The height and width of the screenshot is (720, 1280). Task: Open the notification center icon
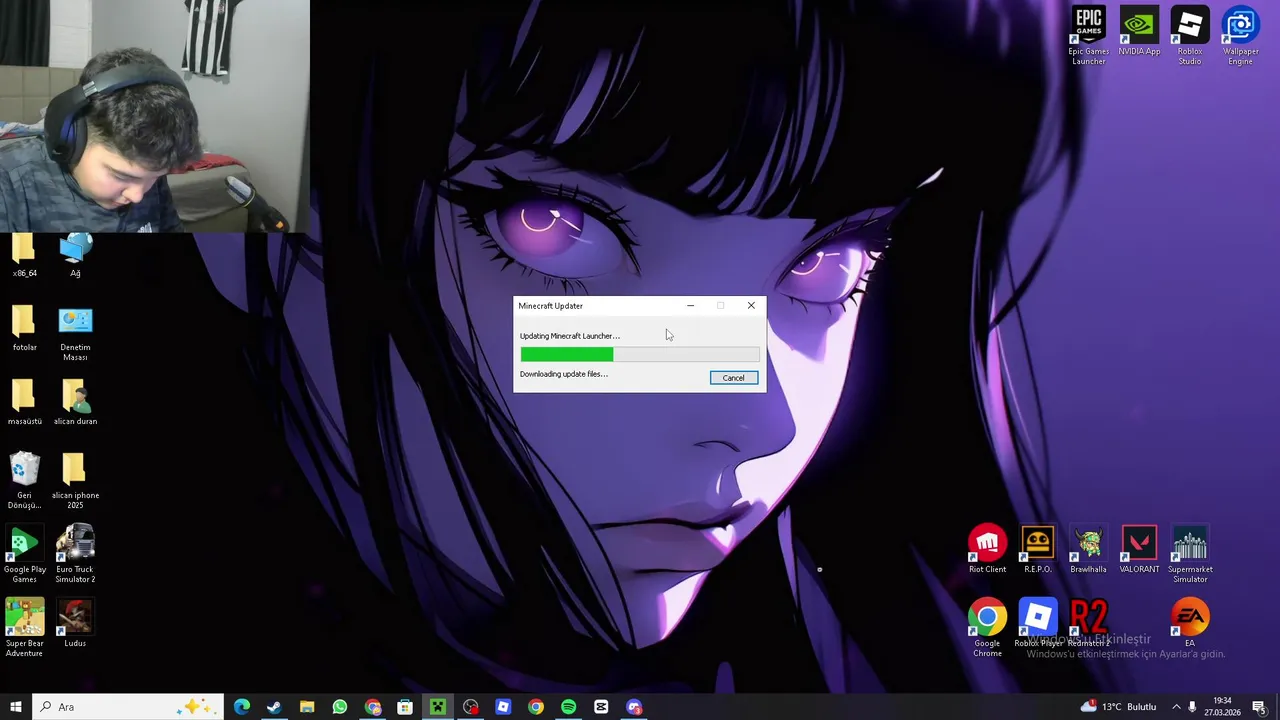click(x=1259, y=707)
